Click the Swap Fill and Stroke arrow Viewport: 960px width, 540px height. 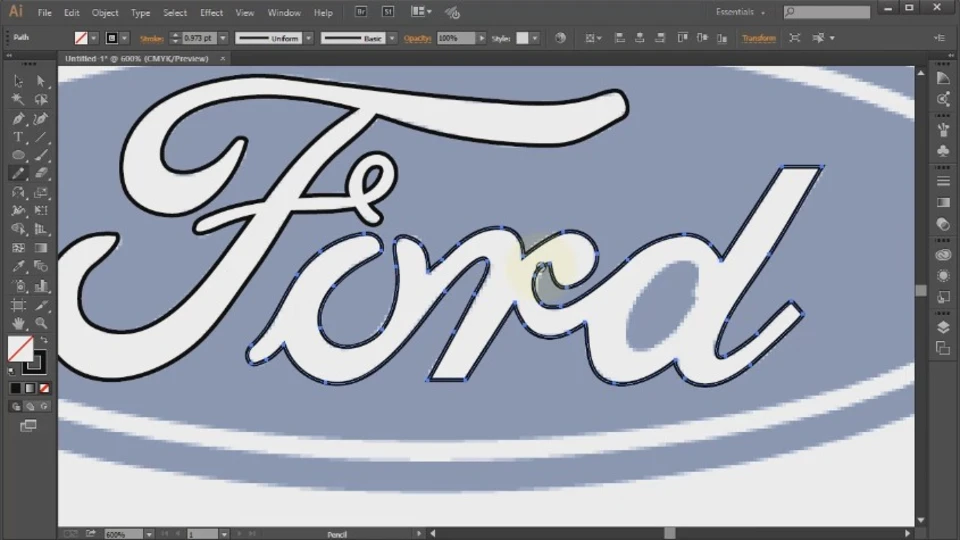tap(43, 340)
